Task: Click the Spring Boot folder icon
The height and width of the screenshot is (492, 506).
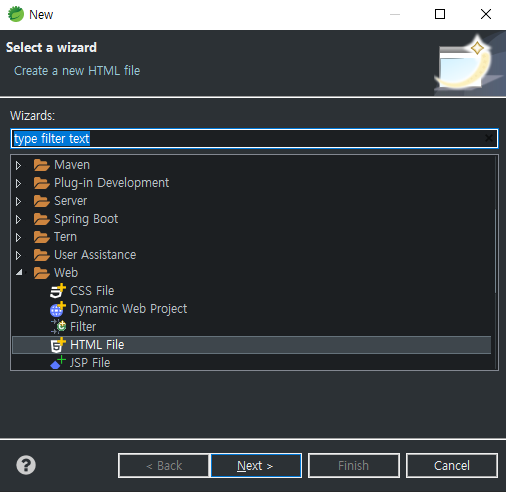Action: [x=42, y=219]
